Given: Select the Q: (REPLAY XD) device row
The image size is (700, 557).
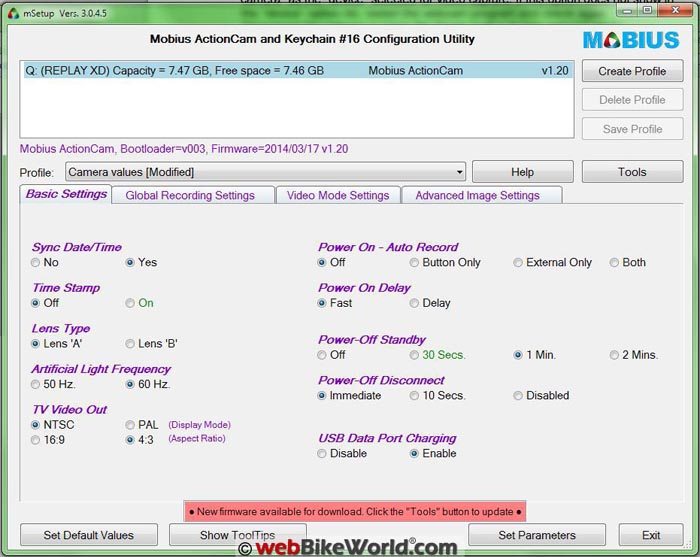Looking at the screenshot, I should pyautogui.click(x=297, y=71).
